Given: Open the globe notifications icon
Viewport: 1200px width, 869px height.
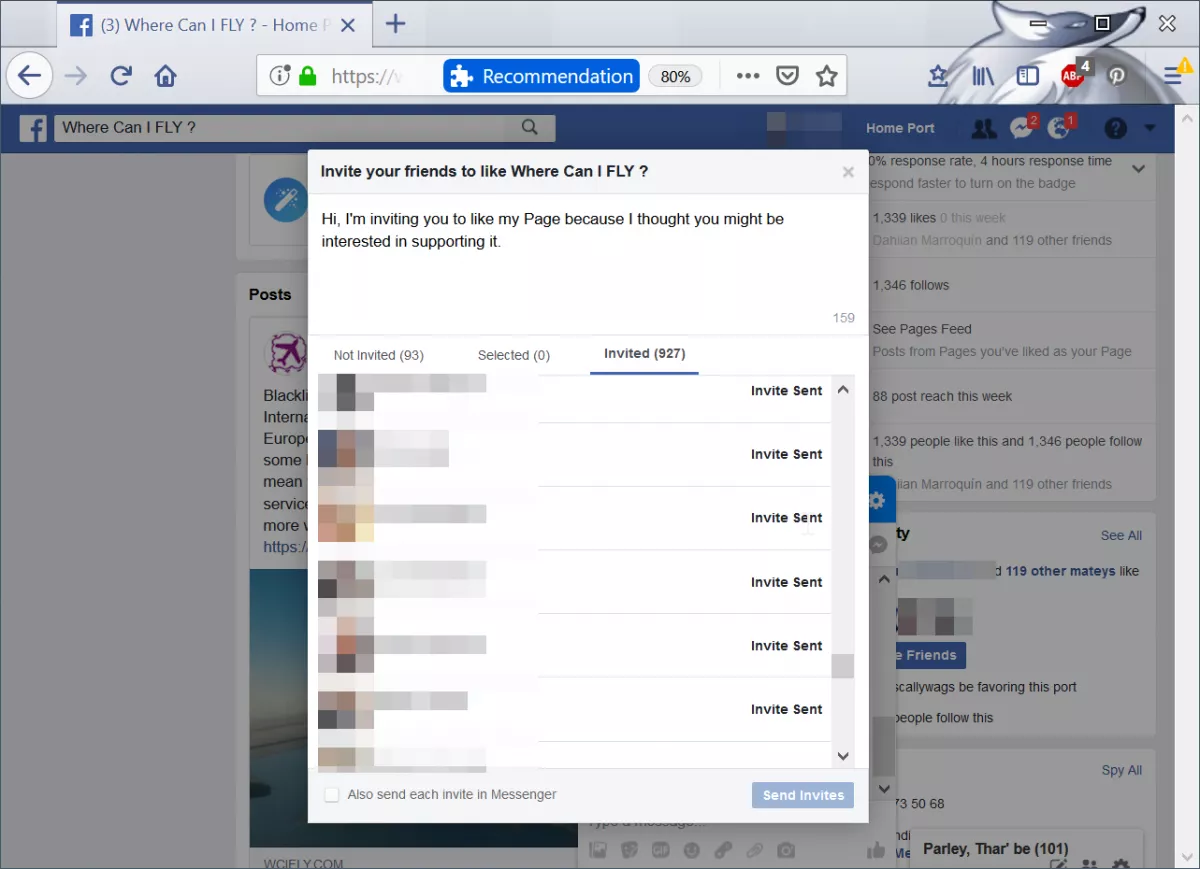Looking at the screenshot, I should tap(1058, 128).
